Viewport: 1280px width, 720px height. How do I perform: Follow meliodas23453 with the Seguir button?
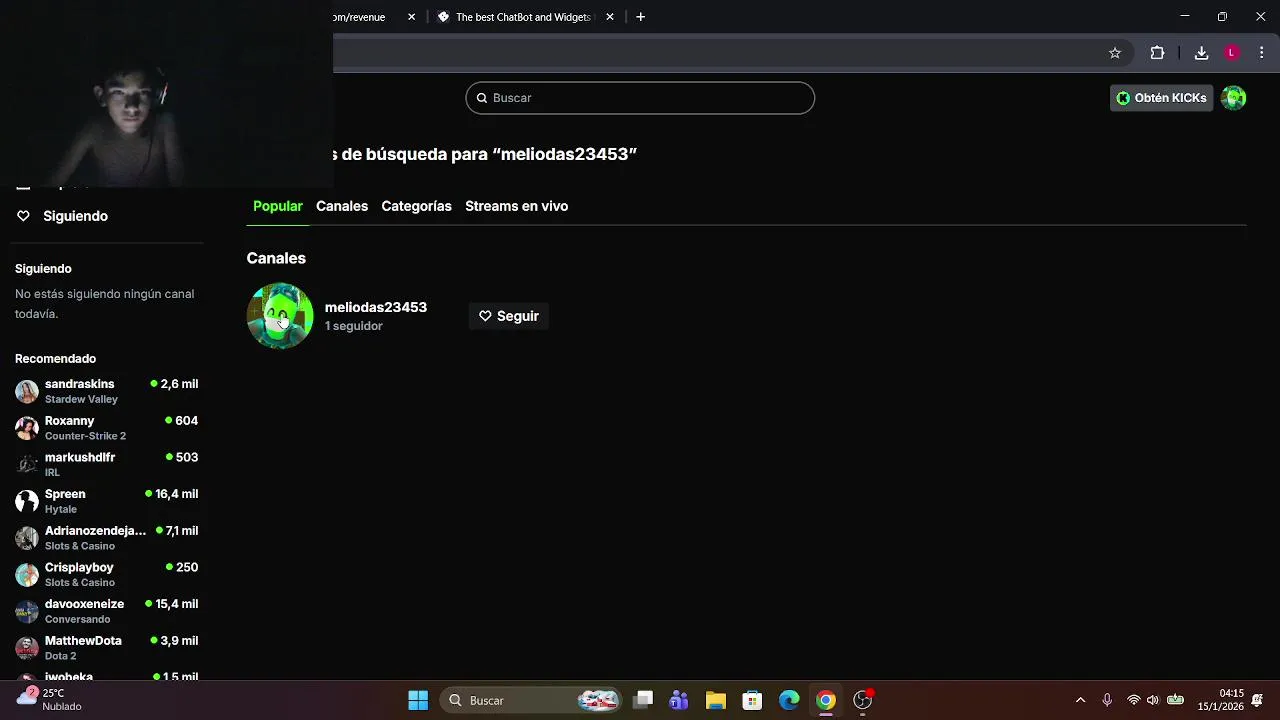[x=509, y=316]
